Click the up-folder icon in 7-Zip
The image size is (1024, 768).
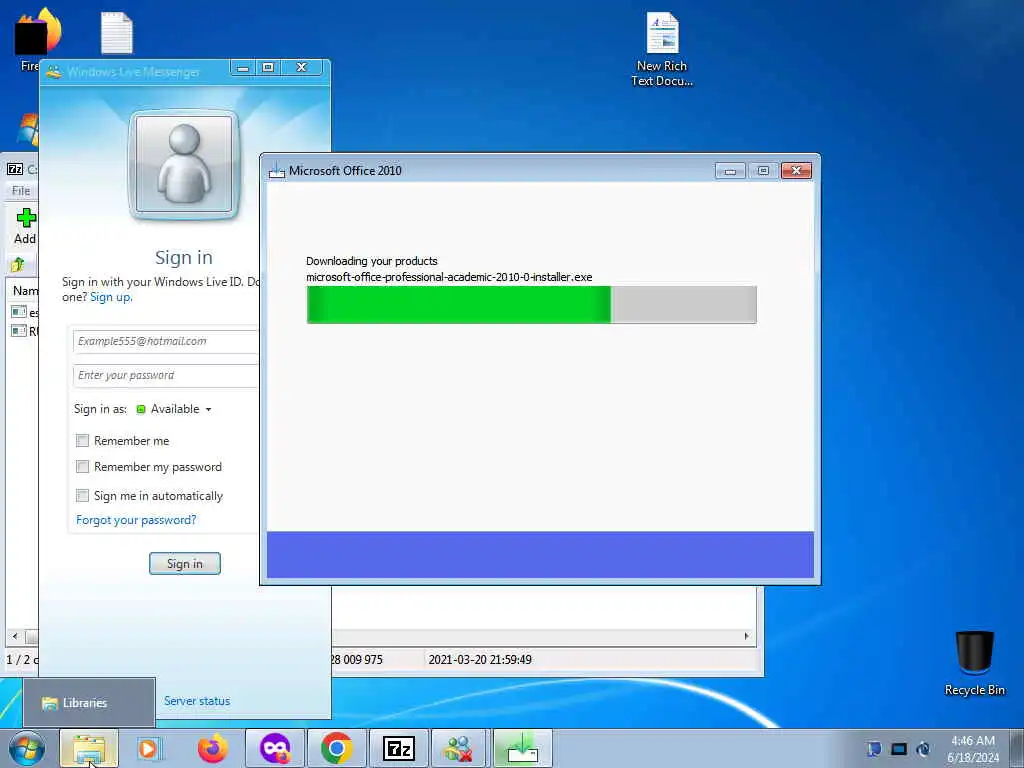(17, 264)
